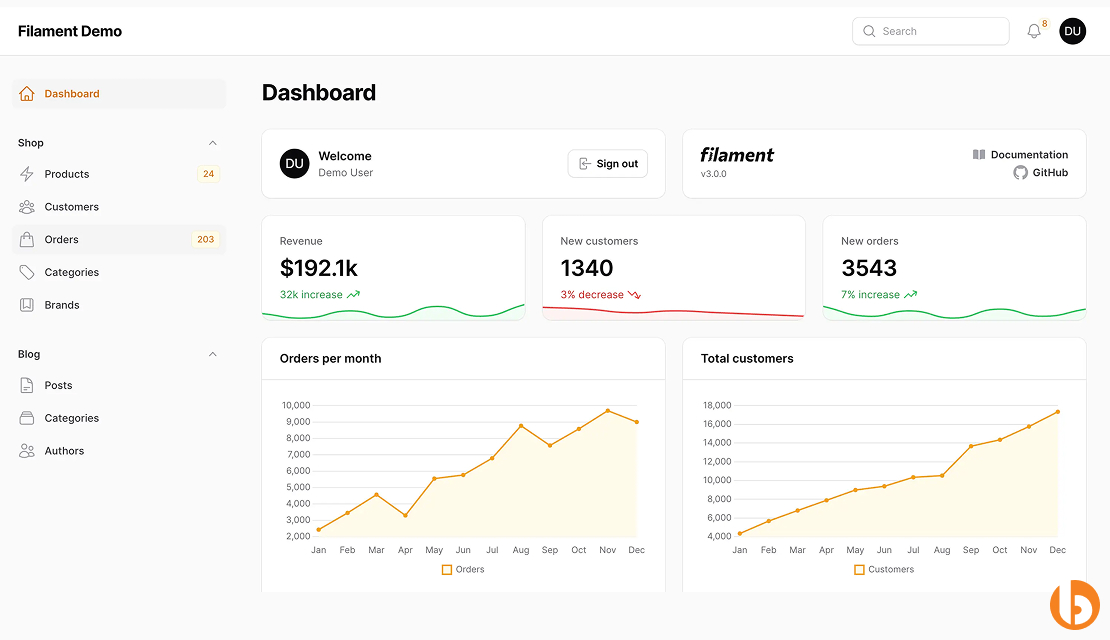Click the Orders shopping bag icon
The height and width of the screenshot is (640, 1110).
point(27,239)
